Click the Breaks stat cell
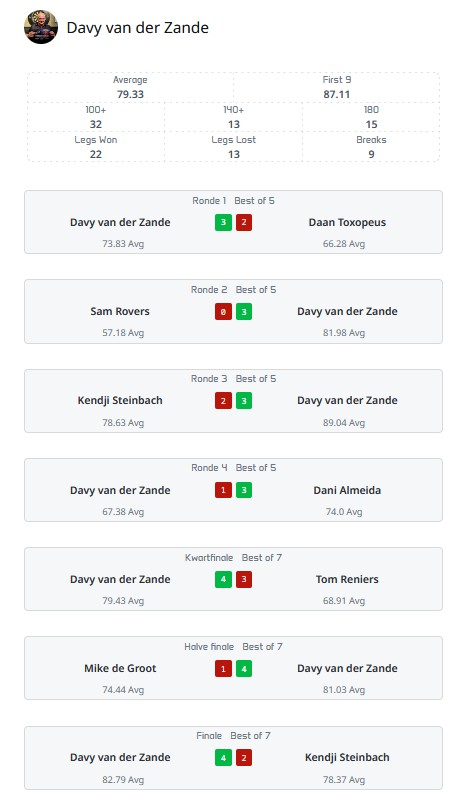The width and height of the screenshot is (463, 805). (x=371, y=147)
